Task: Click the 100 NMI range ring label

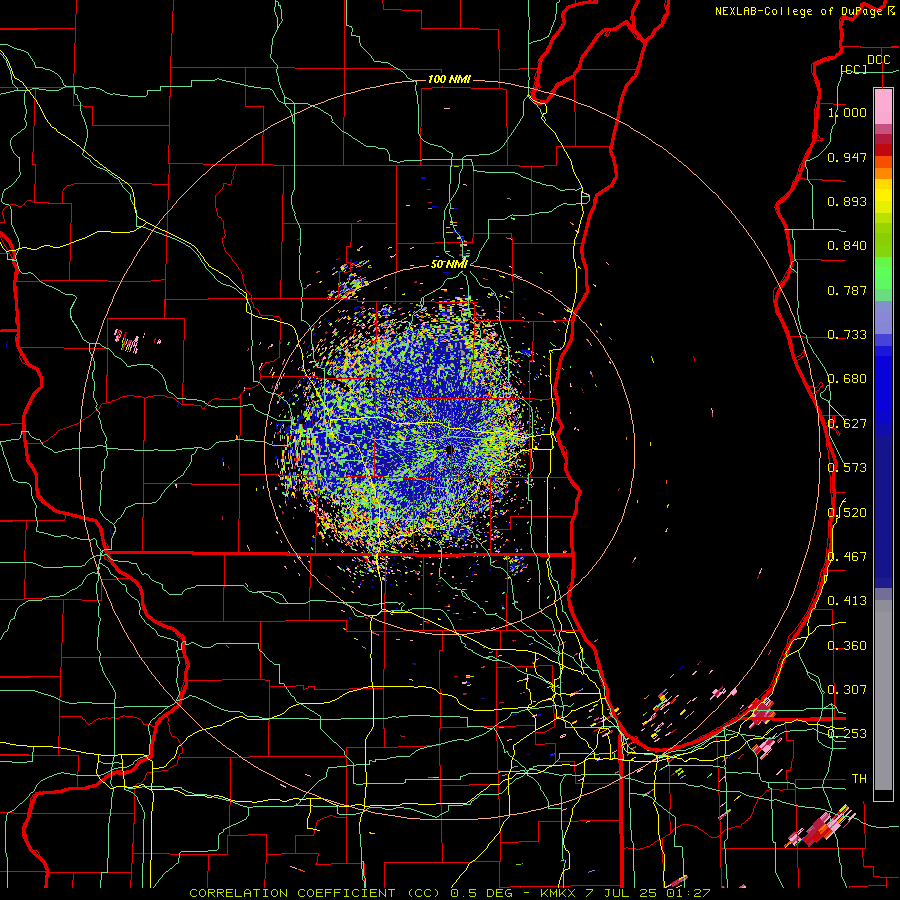Action: (449, 79)
